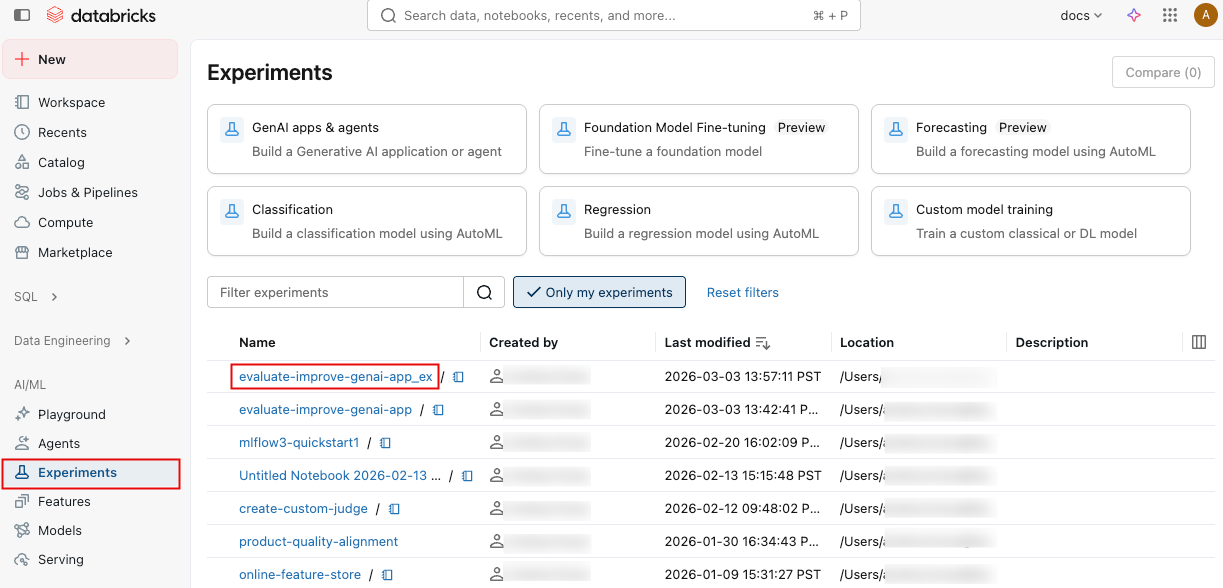Open the docs workspace dropdown
This screenshot has width=1223, height=588.
(1081, 16)
